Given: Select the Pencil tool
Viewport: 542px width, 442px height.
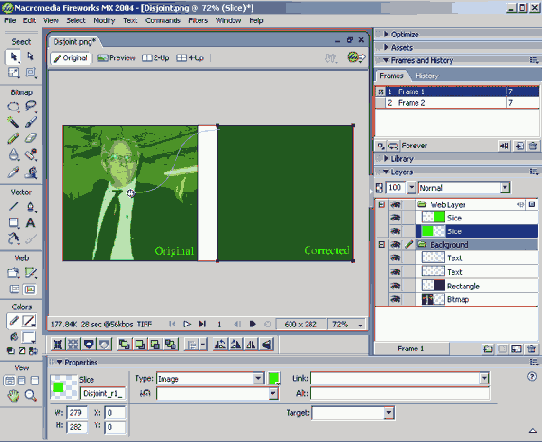Looking at the screenshot, I should tap(13, 139).
